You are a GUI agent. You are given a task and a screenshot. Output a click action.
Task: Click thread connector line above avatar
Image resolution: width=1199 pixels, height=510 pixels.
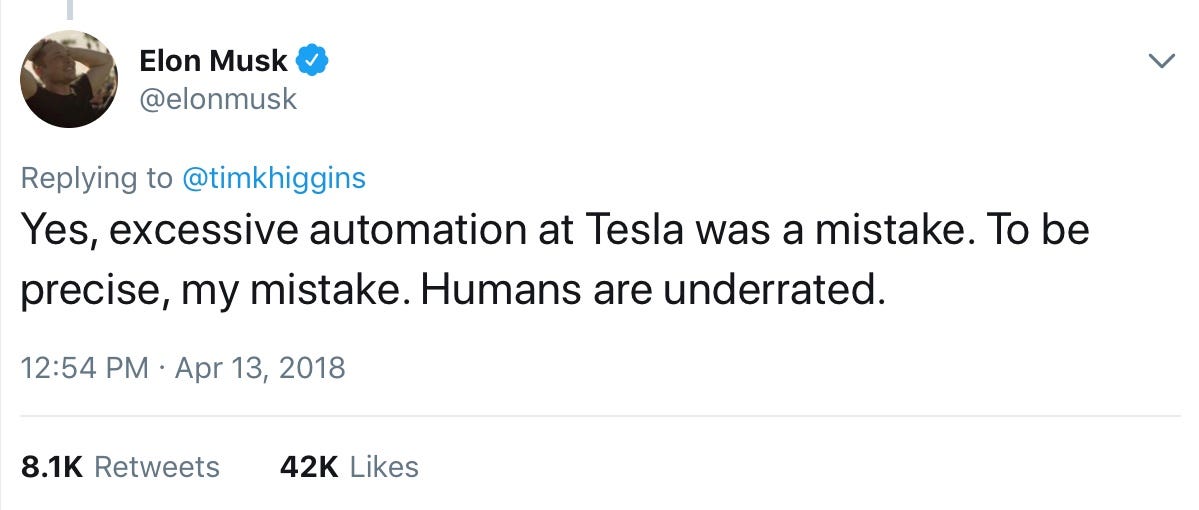coord(70,9)
